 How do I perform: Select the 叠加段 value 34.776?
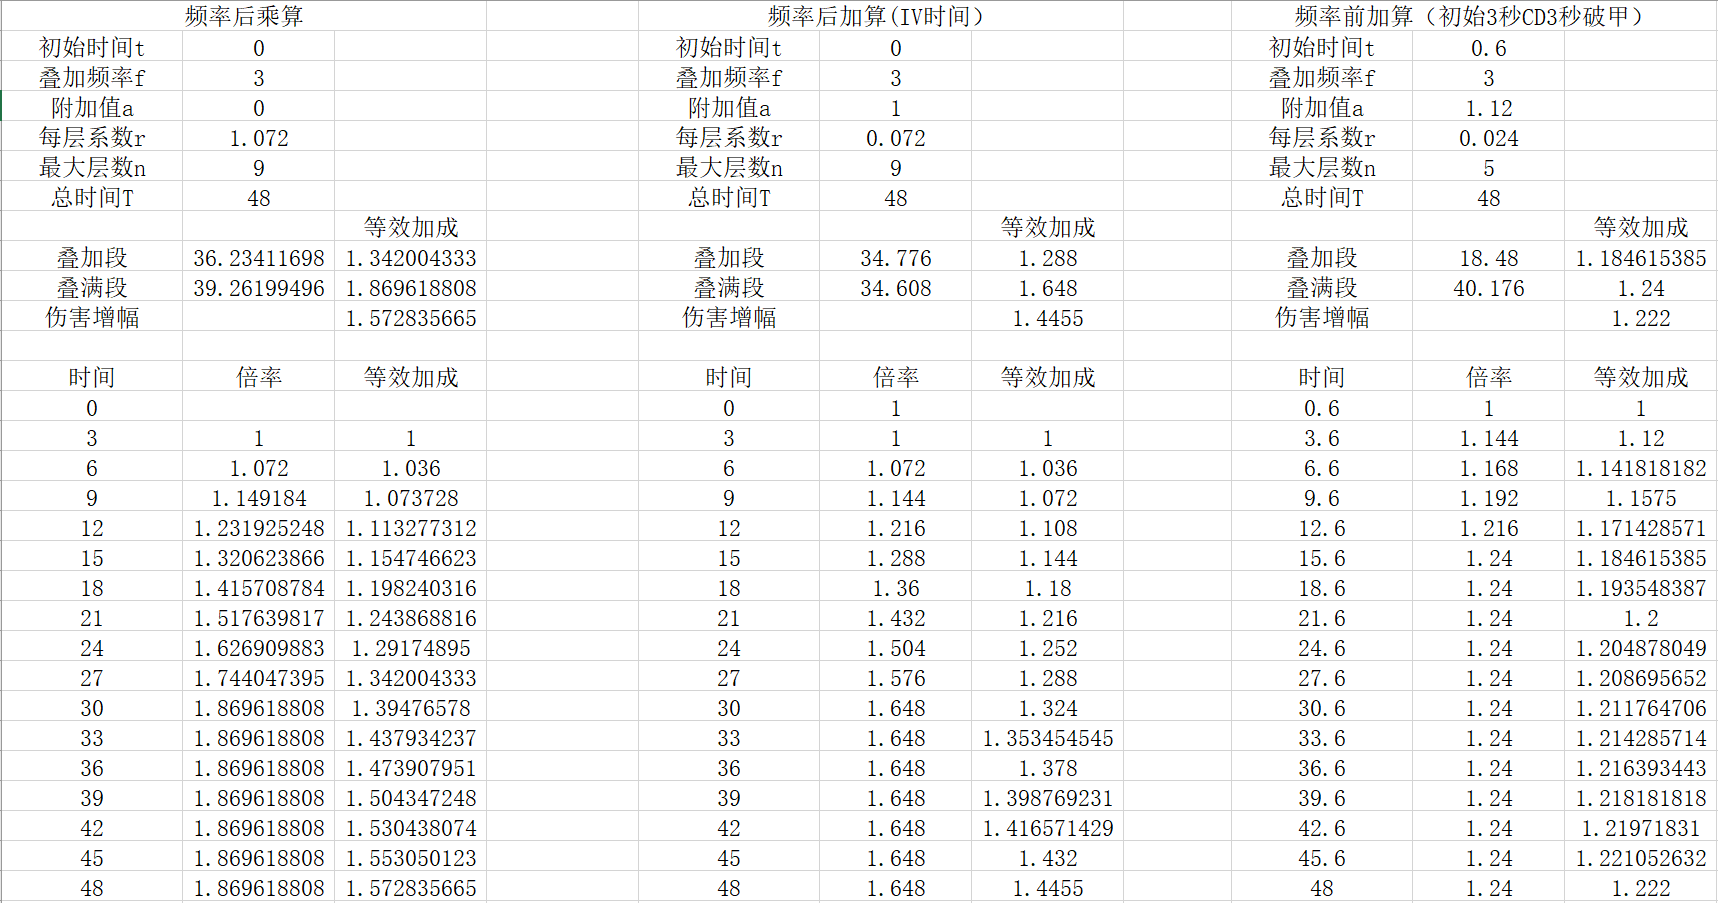tap(896, 258)
